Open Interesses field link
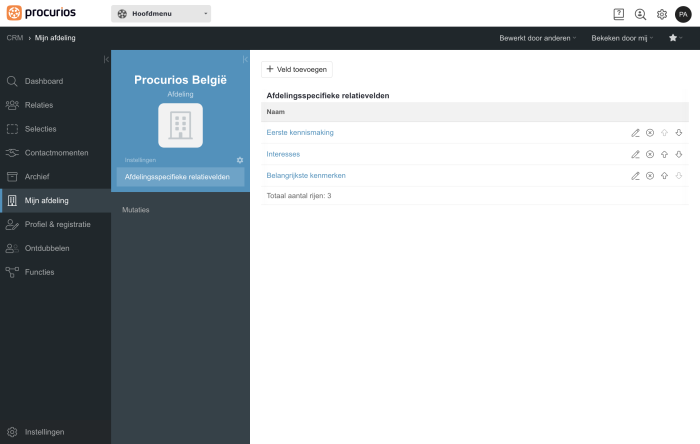 point(283,154)
